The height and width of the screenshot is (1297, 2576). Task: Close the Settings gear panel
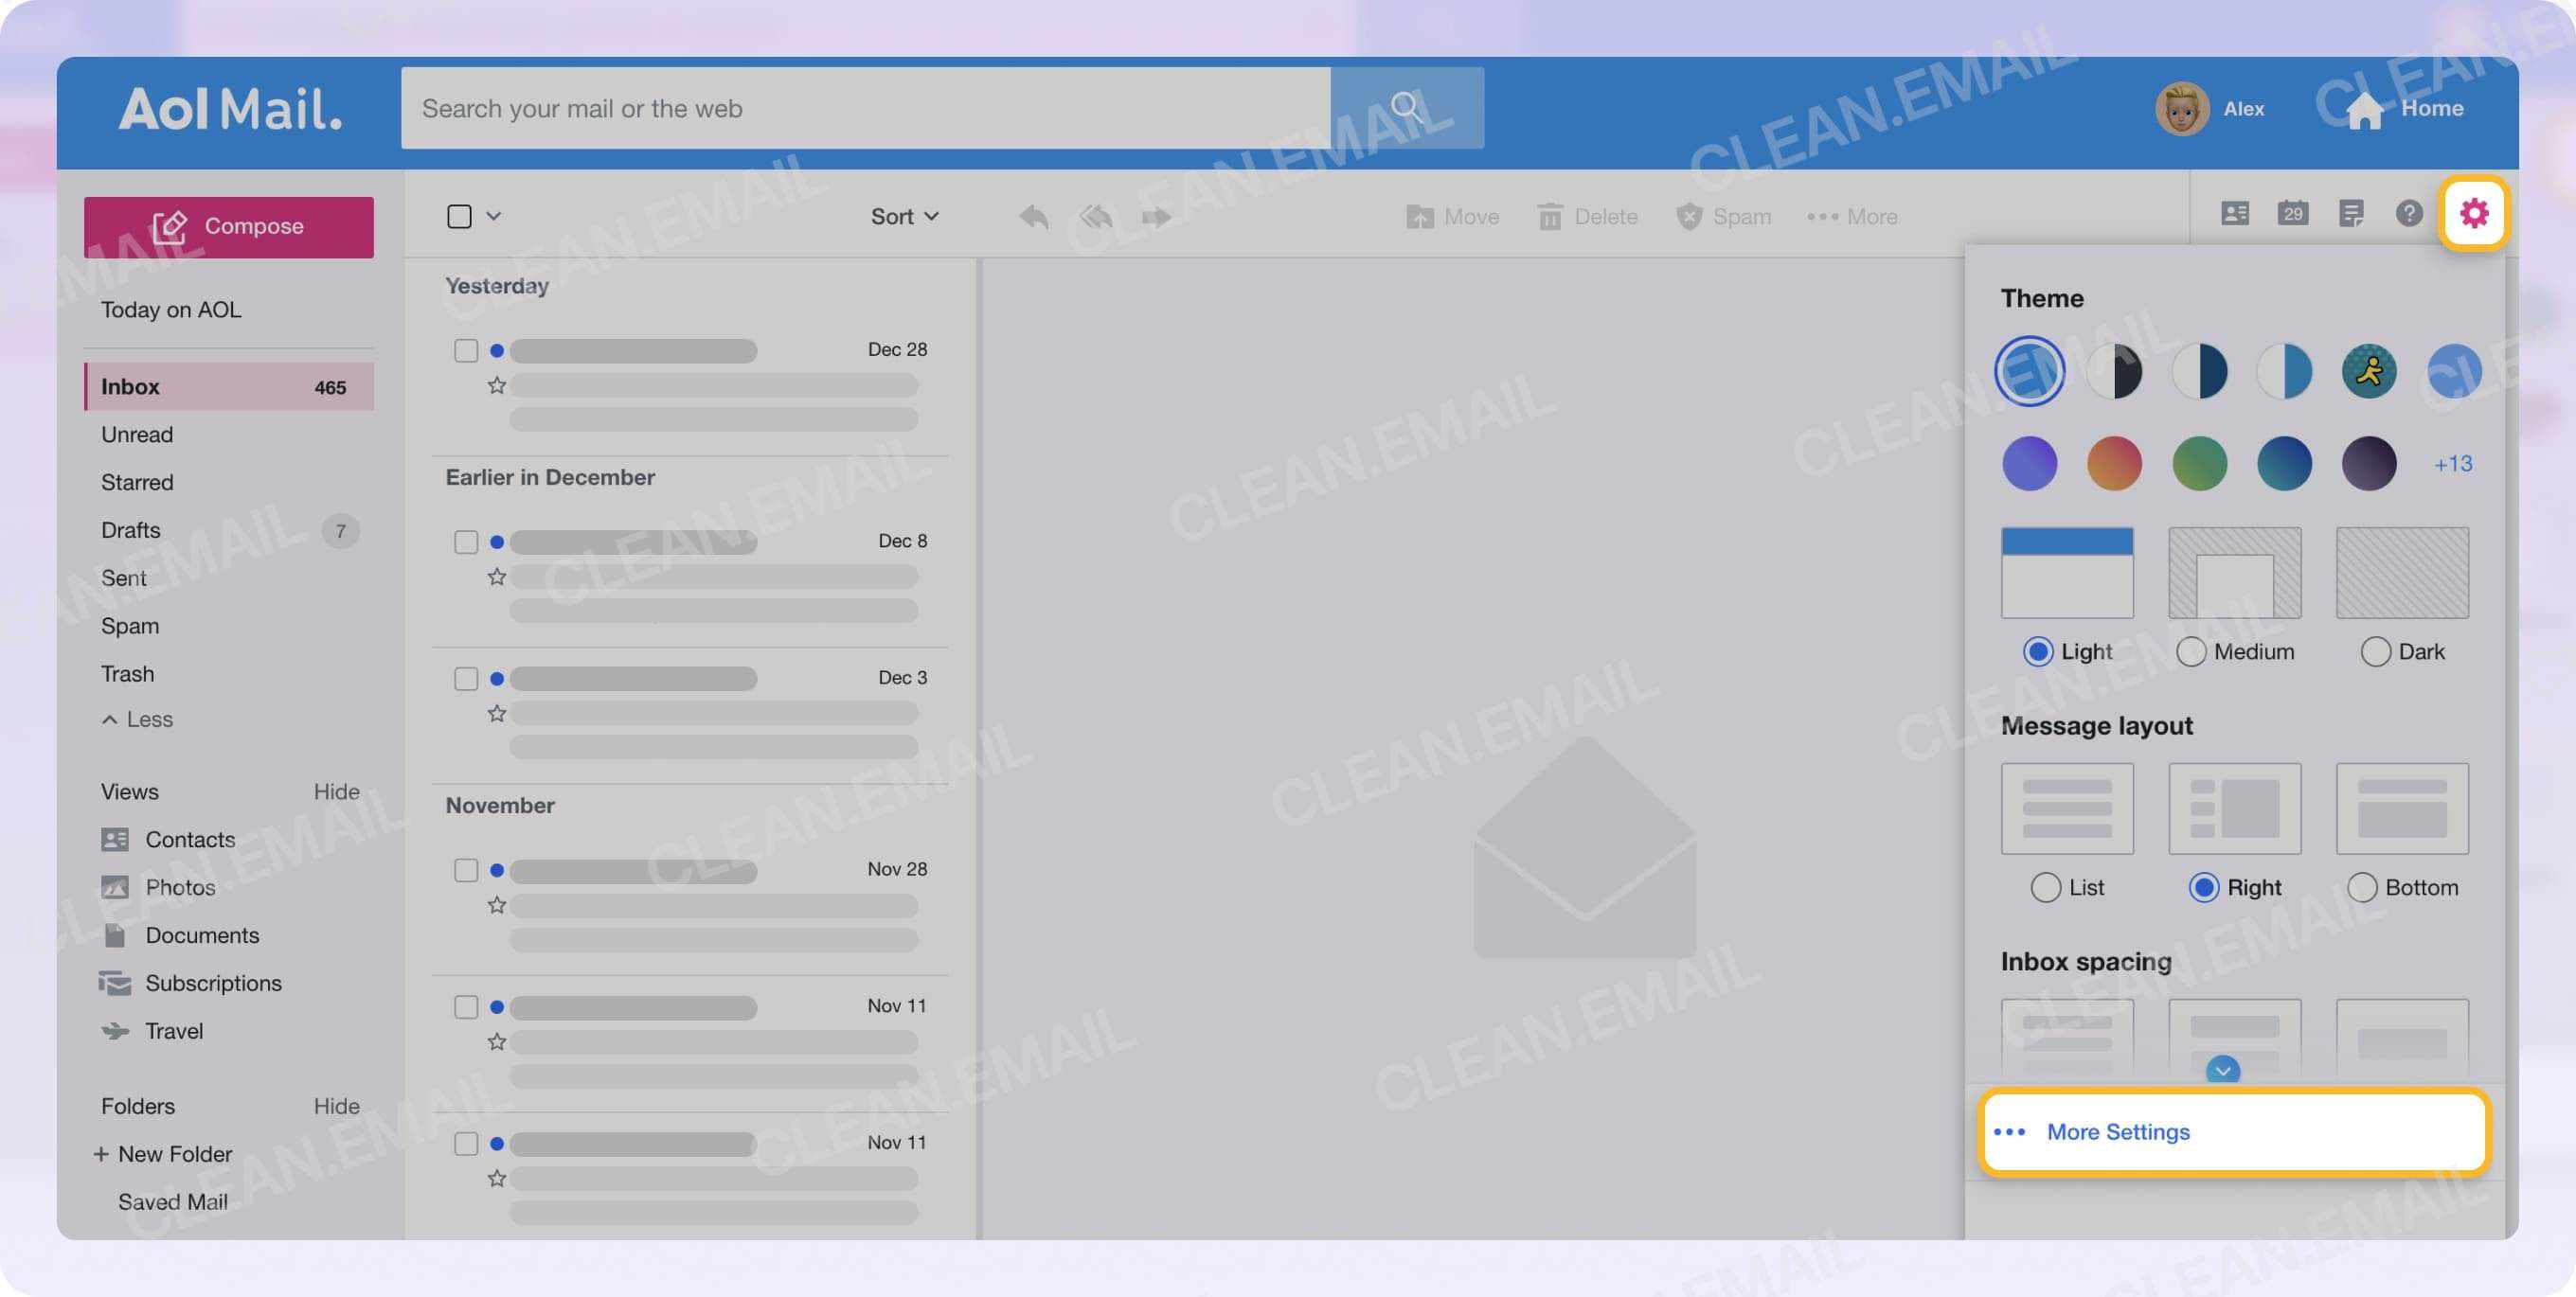2475,212
